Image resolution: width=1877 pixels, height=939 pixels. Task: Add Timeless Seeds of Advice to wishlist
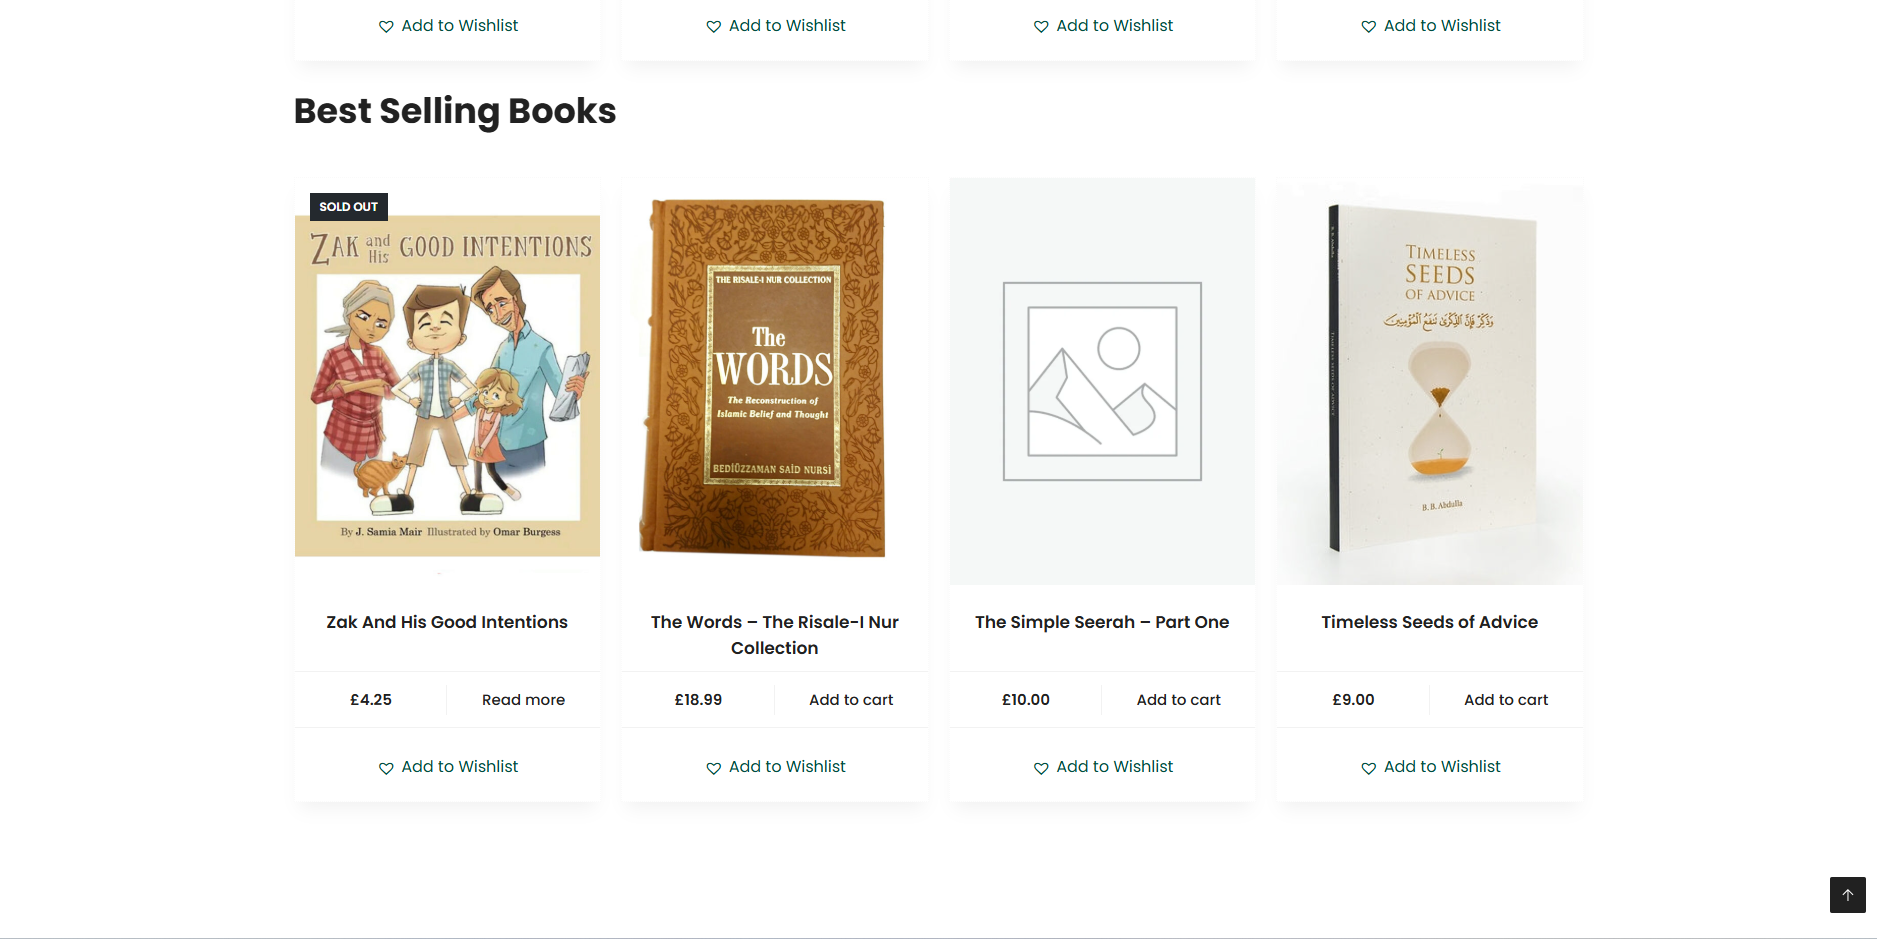[1430, 767]
